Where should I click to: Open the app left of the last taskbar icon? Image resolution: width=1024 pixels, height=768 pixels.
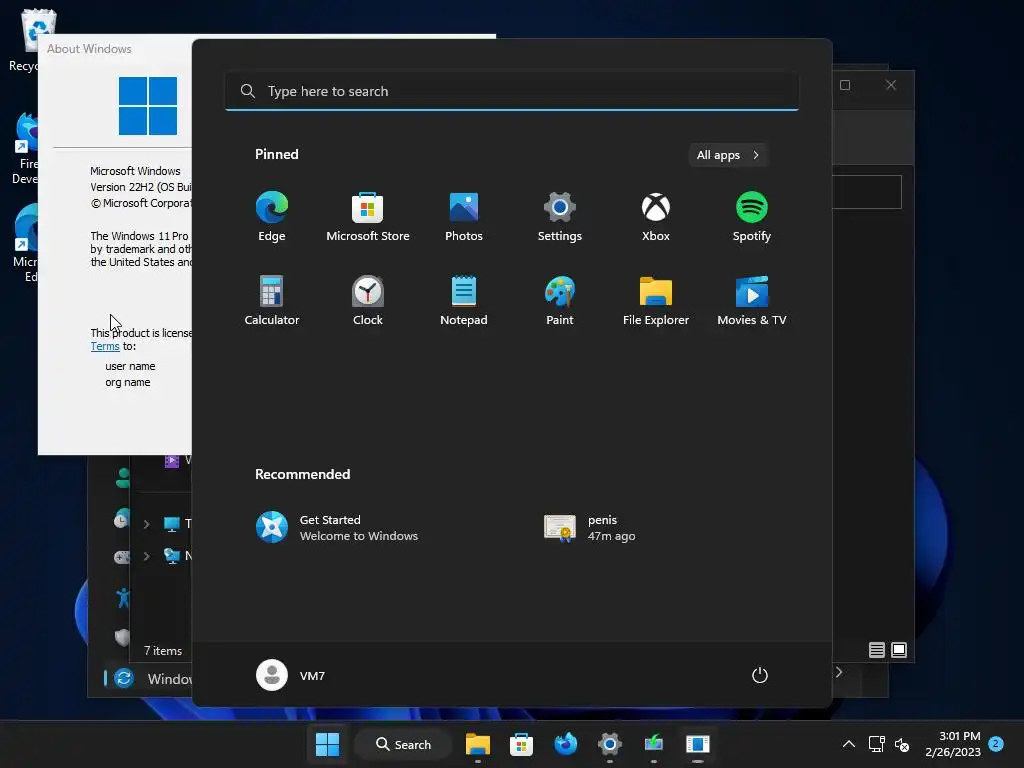654,744
